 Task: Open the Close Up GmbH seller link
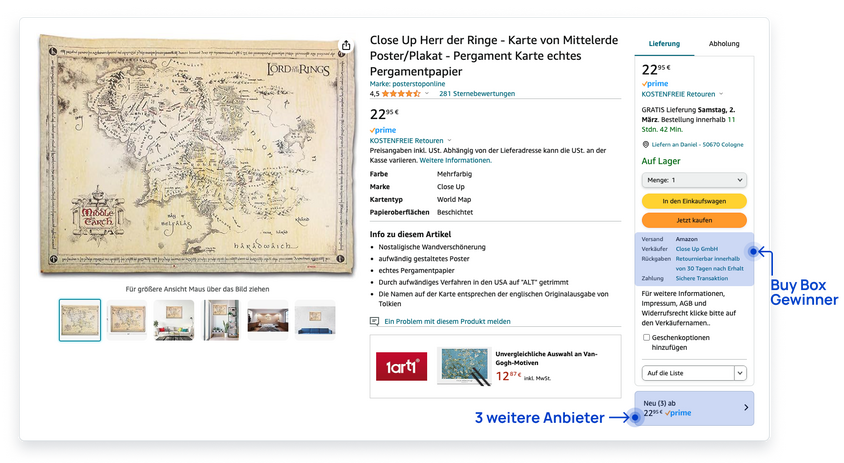[697, 249]
